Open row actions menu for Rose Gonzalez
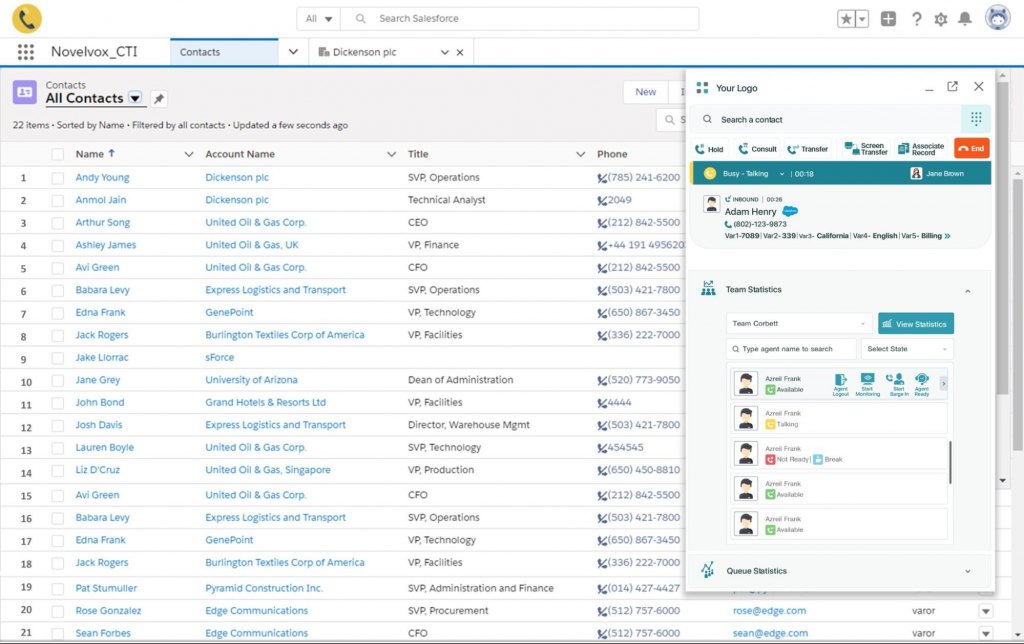The height and width of the screenshot is (644, 1024). [985, 611]
